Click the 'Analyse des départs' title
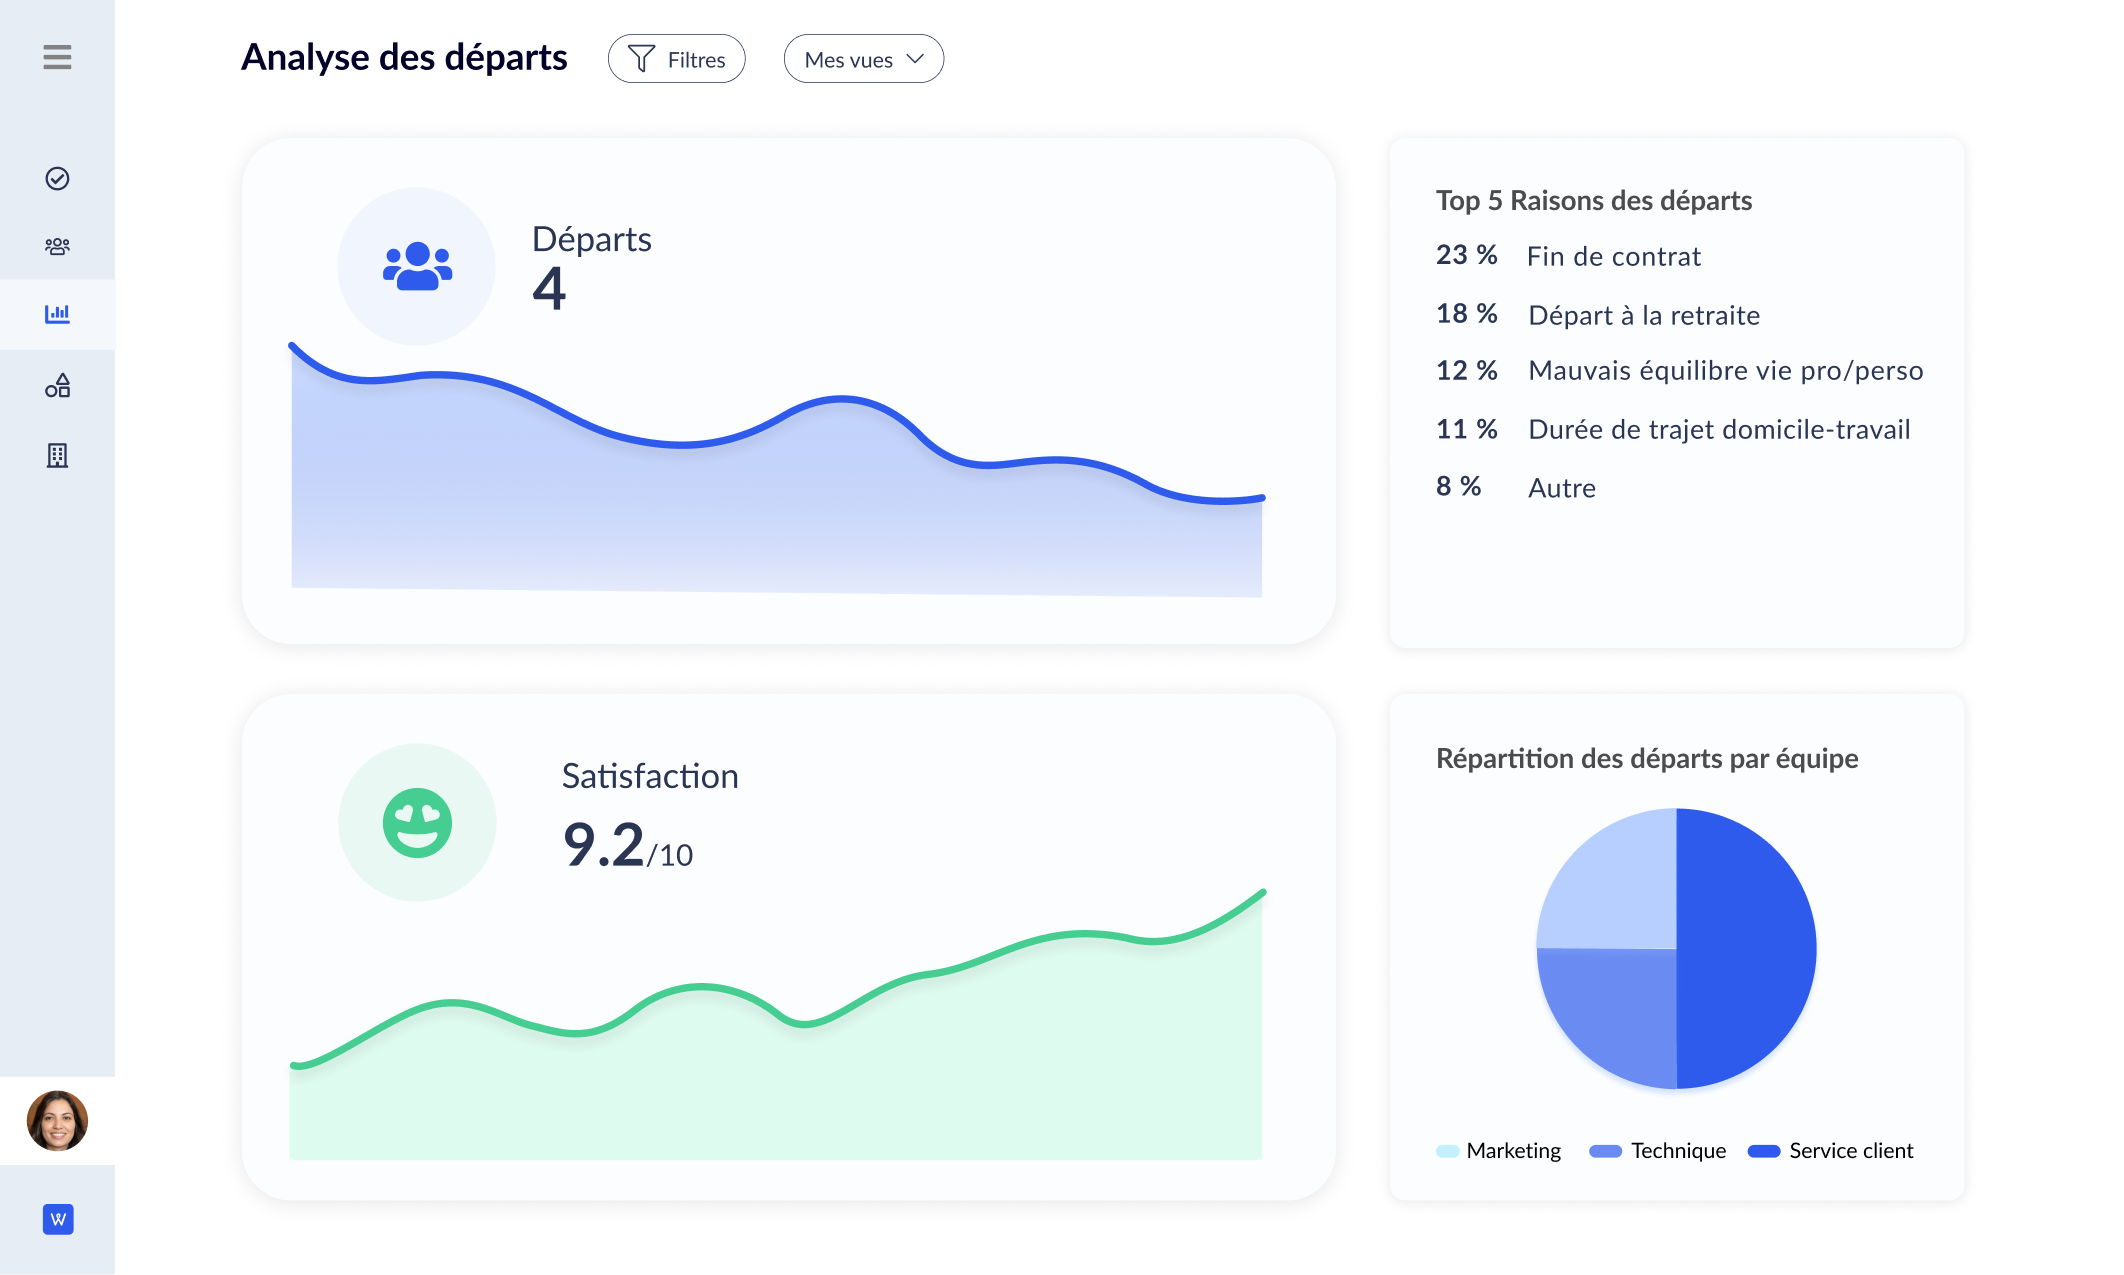This screenshot has height=1275, width=2124. point(404,58)
